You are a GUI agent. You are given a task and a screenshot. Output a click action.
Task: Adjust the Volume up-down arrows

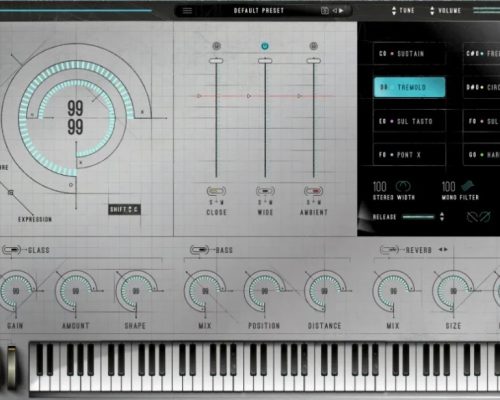click(432, 11)
